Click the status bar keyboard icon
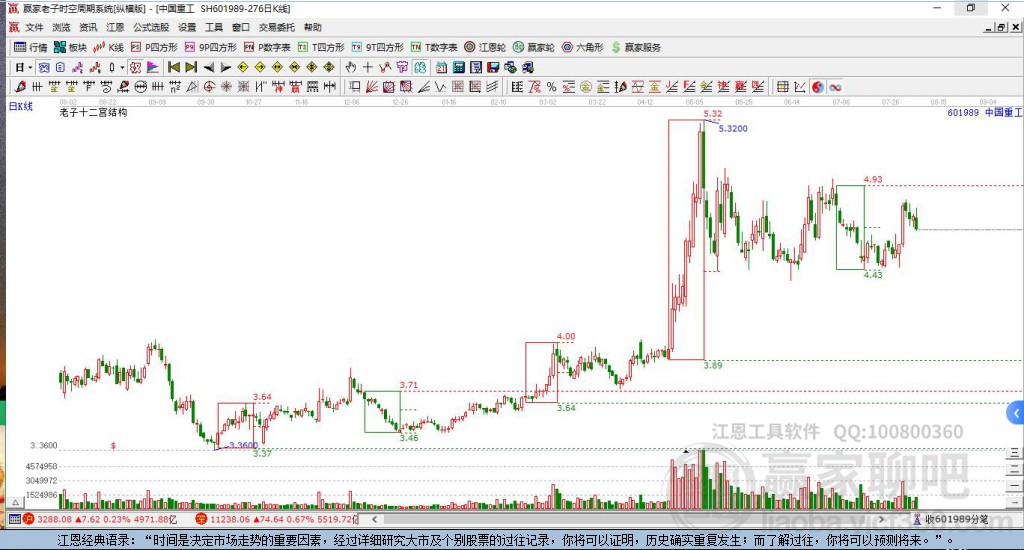 (x=14, y=519)
